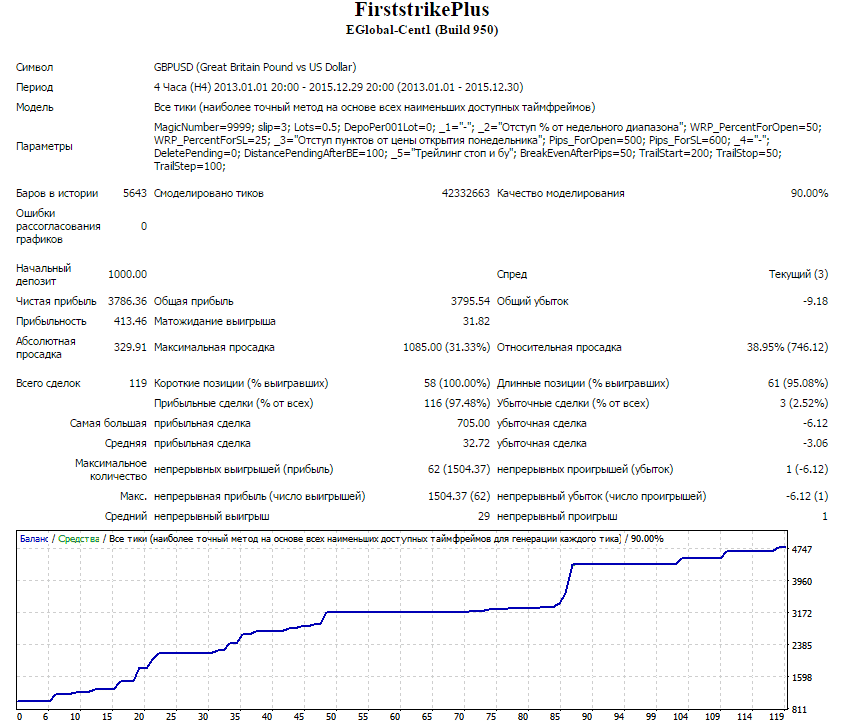
Task: Click relative drawdown value 38.95% (746.12)
Action: 788,347
